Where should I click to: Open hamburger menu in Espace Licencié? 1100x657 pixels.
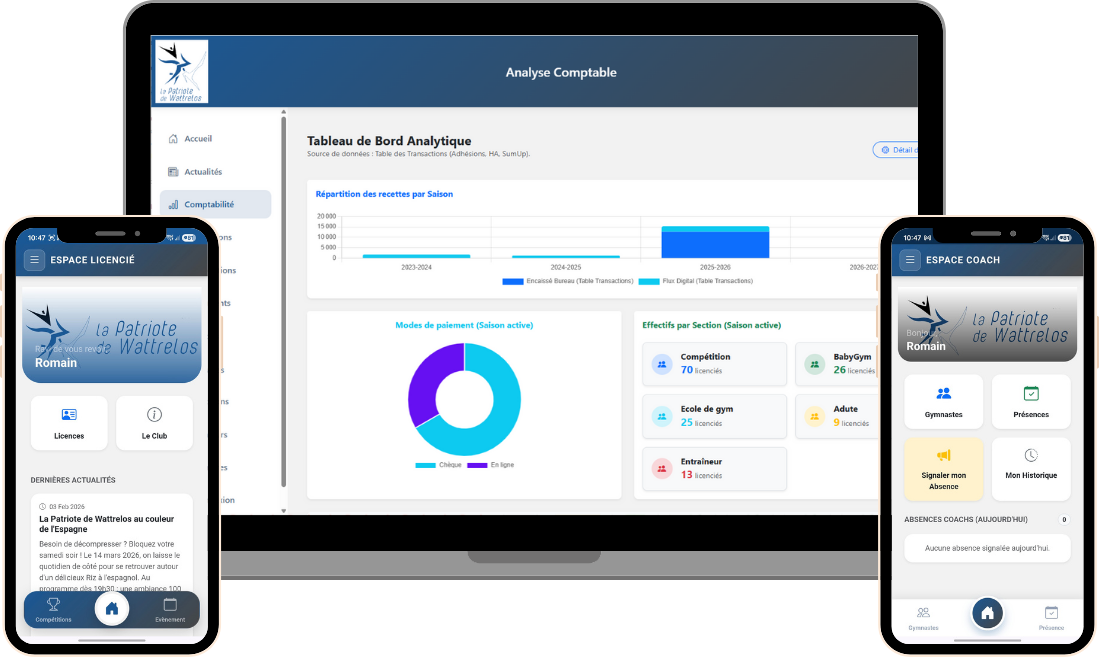coord(35,260)
